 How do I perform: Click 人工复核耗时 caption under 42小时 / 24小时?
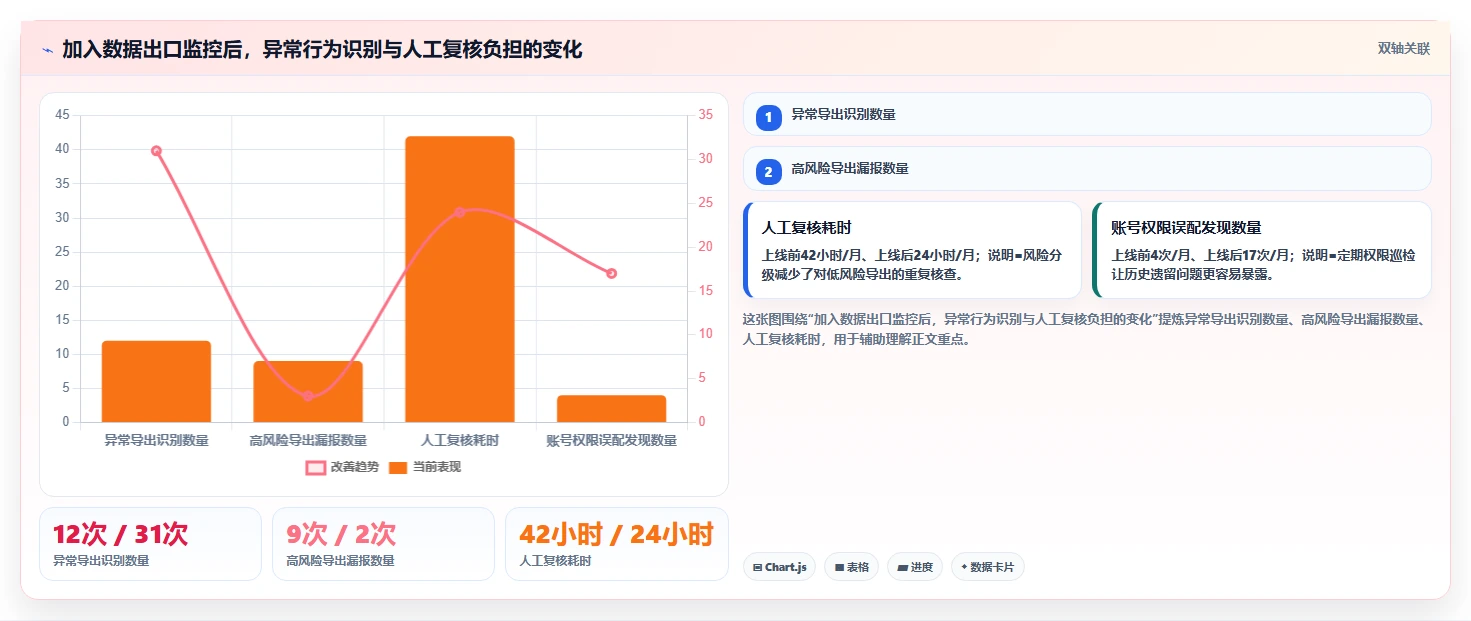(x=555, y=561)
